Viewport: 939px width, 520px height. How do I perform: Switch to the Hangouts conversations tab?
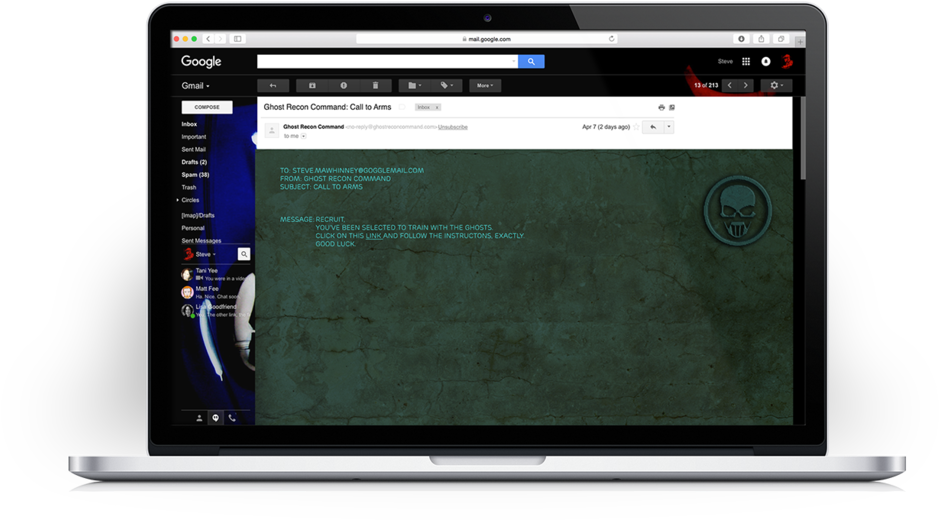point(216,418)
